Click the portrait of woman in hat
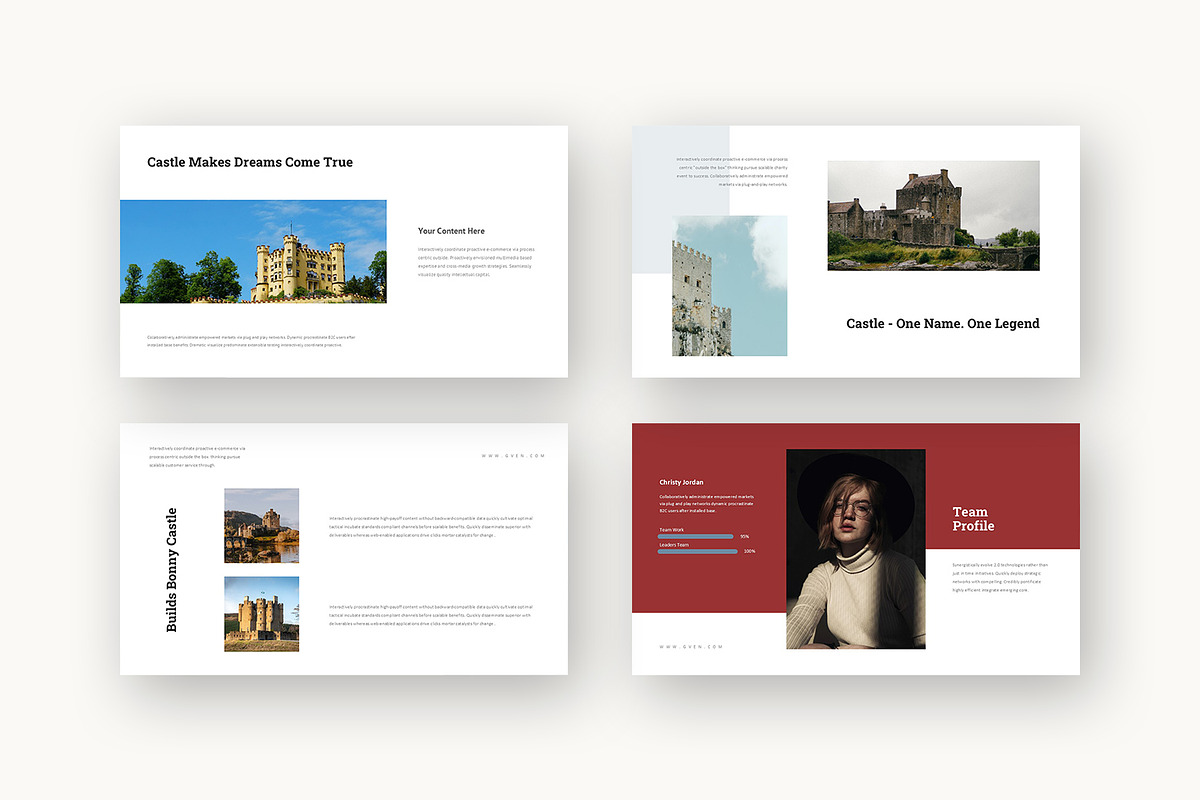Viewport: 1200px width, 800px height. 856,549
